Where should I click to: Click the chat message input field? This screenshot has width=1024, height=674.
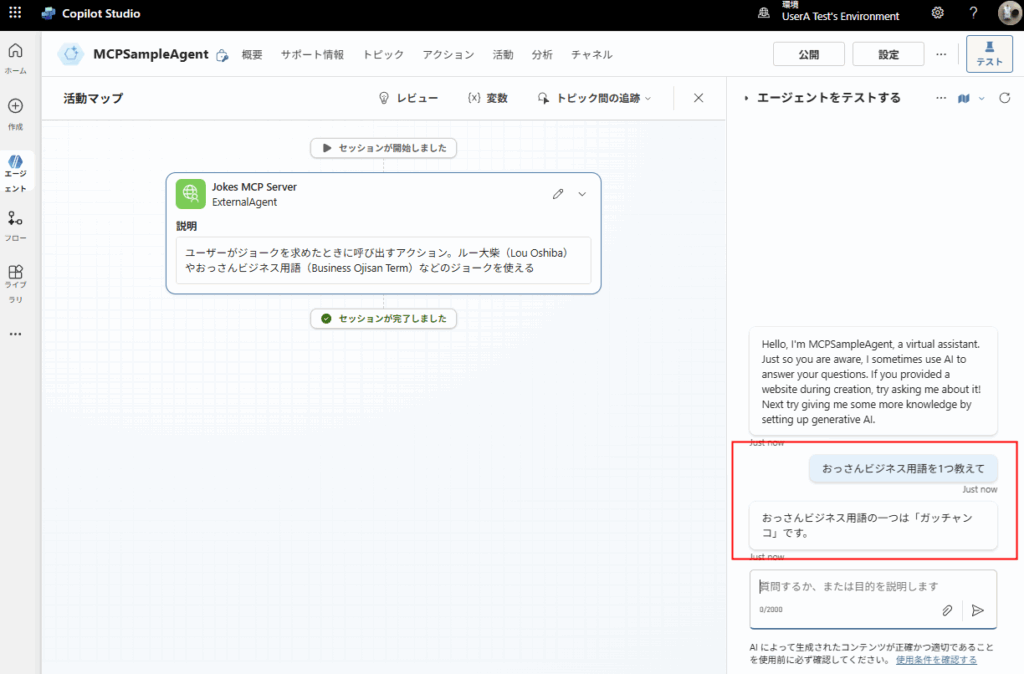click(x=873, y=586)
